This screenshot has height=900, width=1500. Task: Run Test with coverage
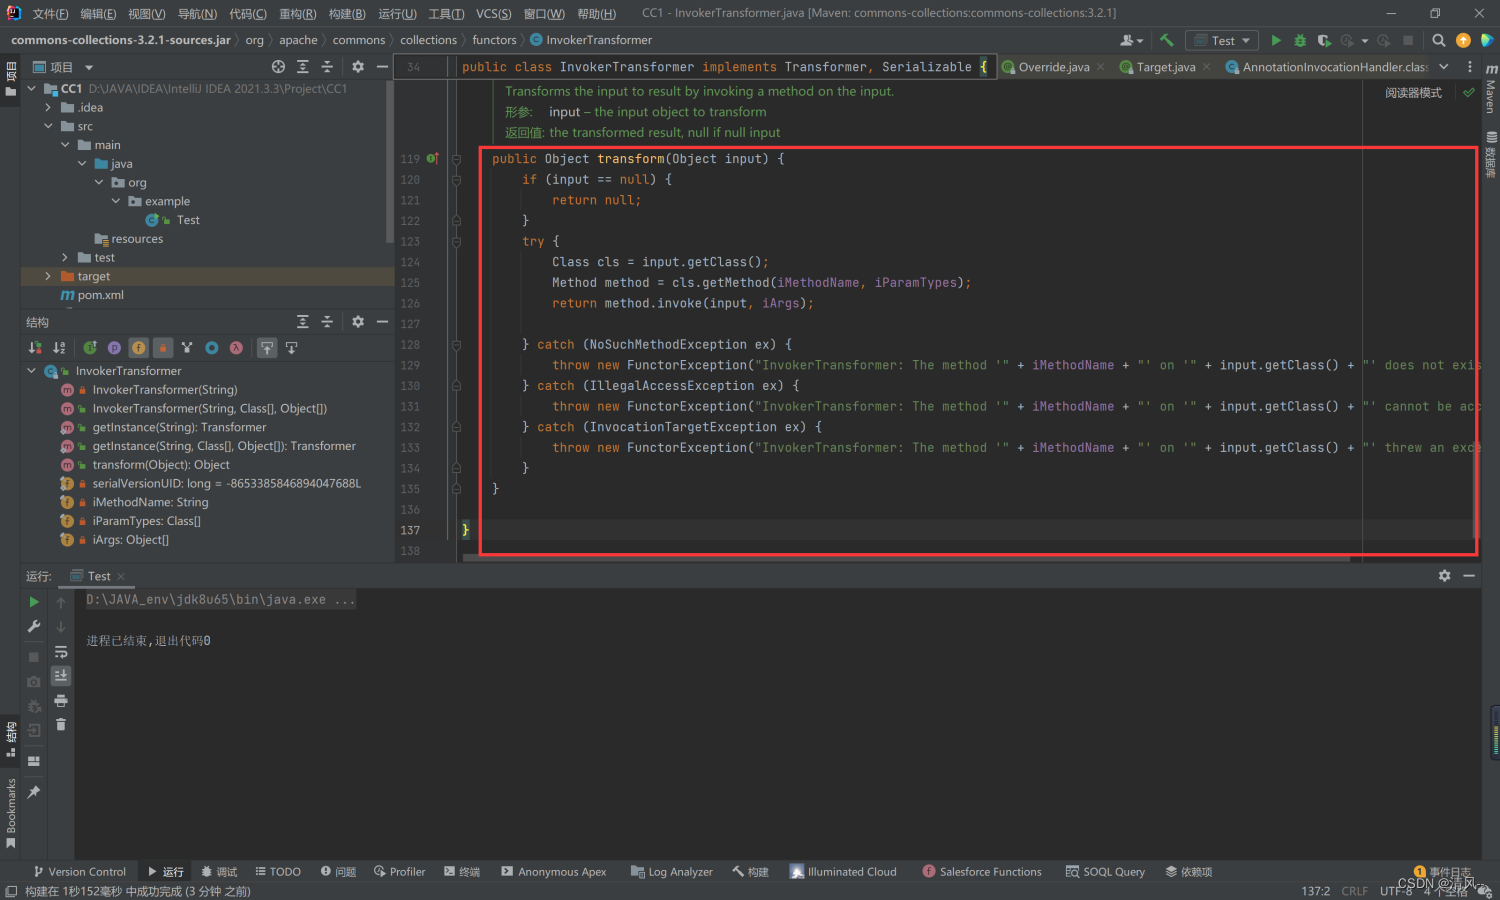click(x=1324, y=40)
